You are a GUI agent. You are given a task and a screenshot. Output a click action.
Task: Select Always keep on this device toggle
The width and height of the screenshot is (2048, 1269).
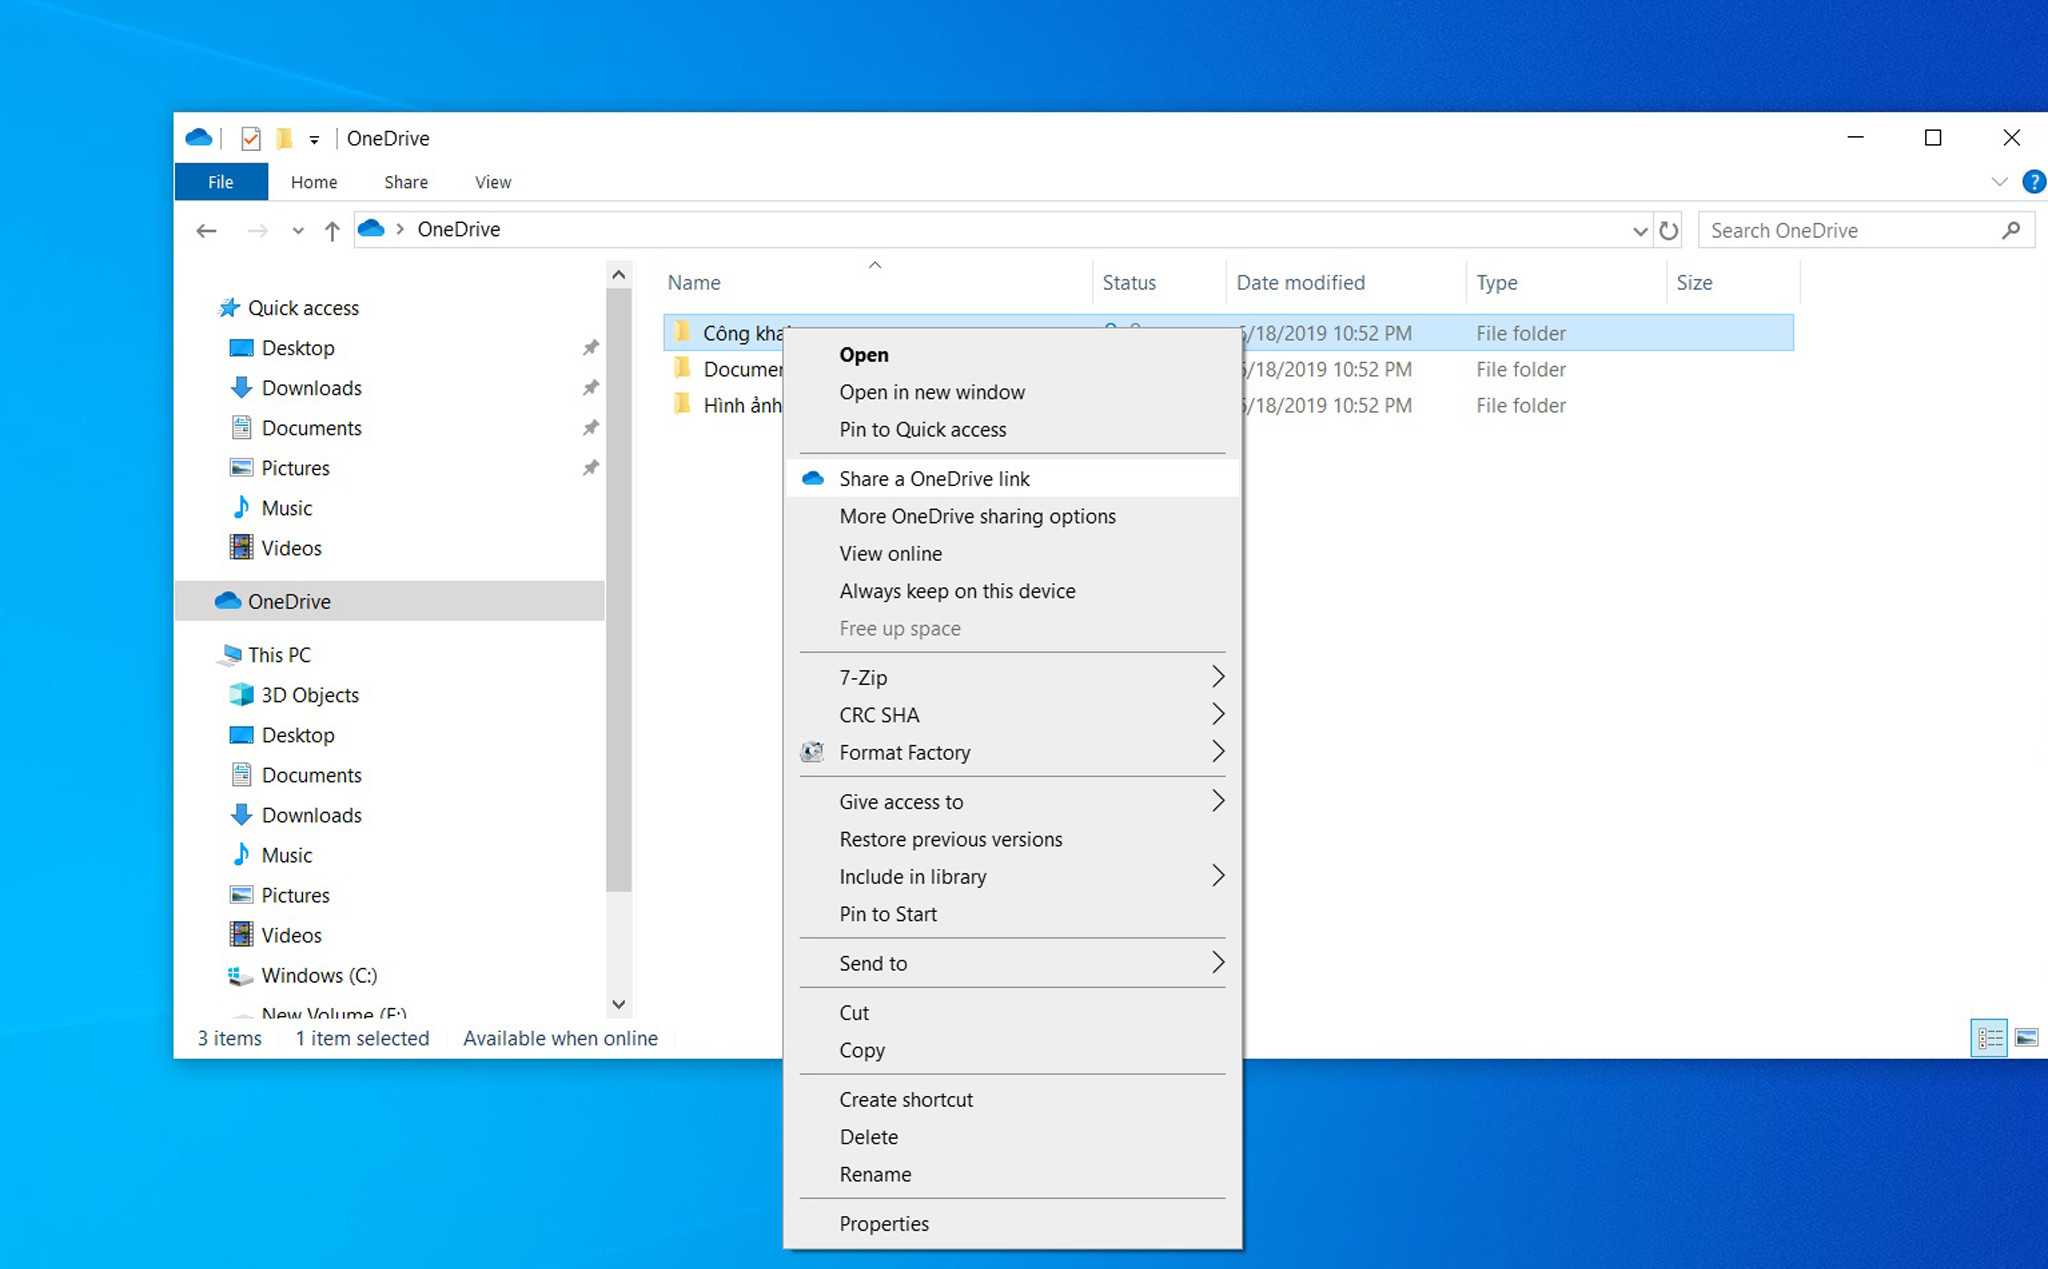(957, 591)
